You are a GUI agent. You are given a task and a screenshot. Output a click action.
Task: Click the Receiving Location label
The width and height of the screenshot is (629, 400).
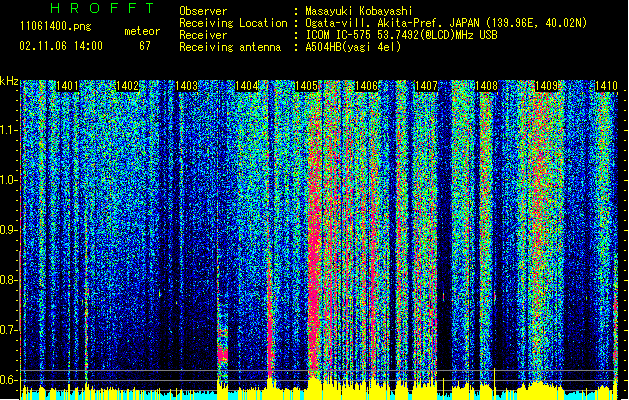point(233,23)
